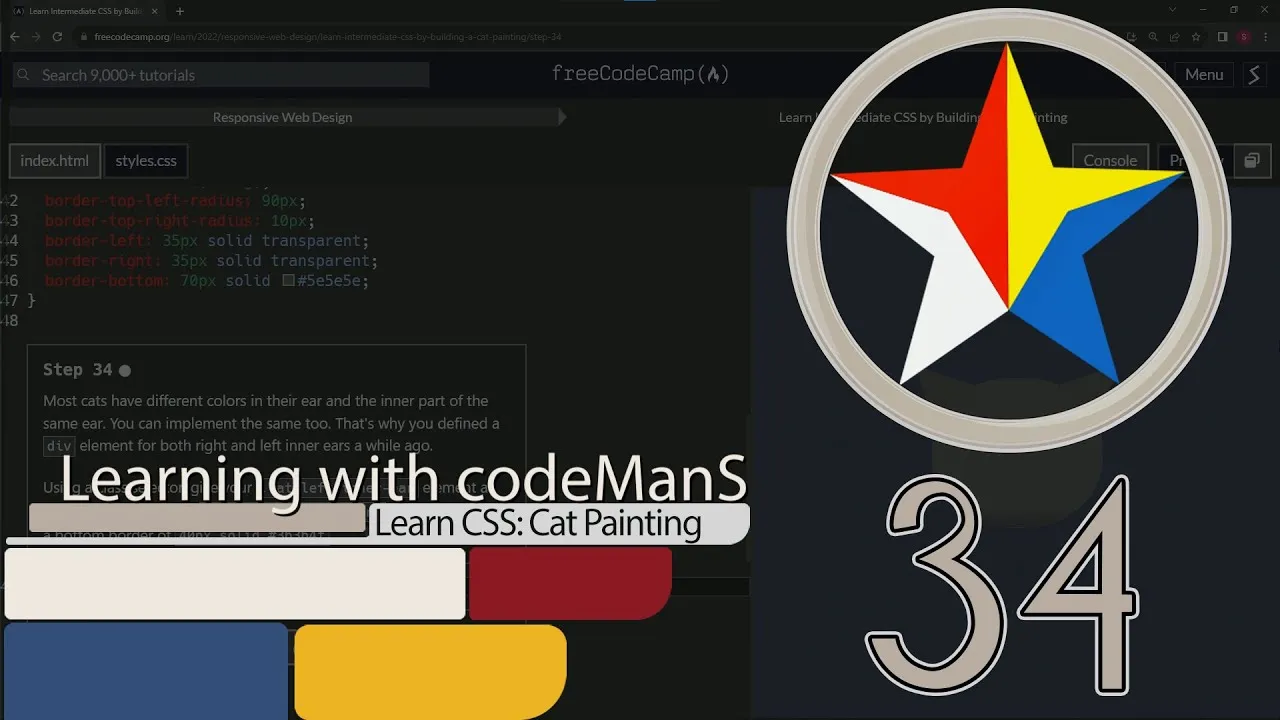1280x720 pixels.
Task: Open the tab search chevron in title bar
Action: tap(1173, 10)
